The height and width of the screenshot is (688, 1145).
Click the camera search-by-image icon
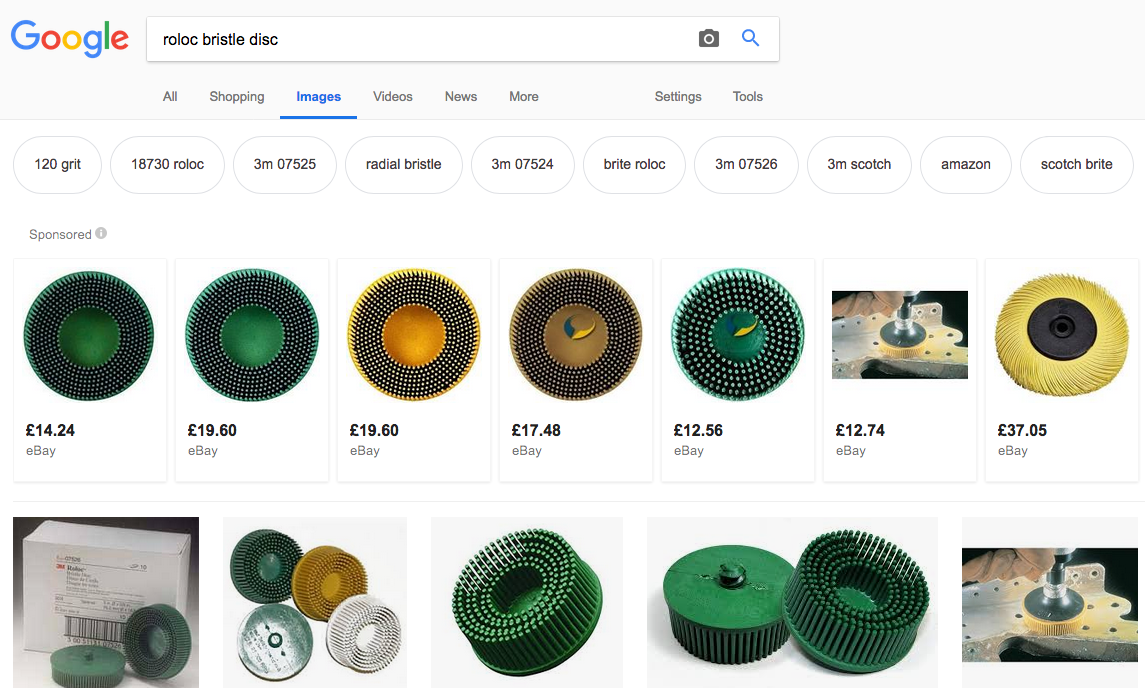point(708,39)
